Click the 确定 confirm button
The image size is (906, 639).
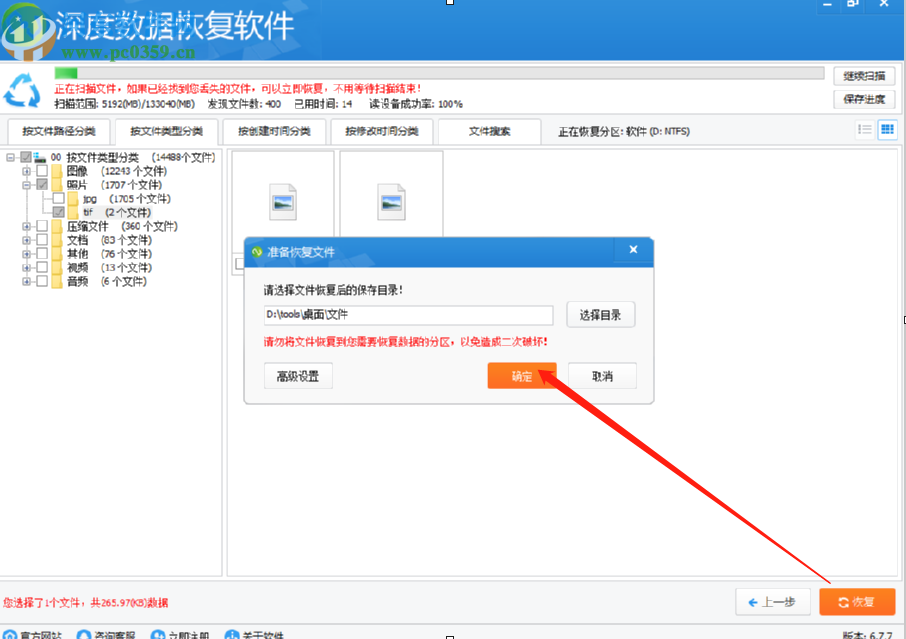pos(521,376)
